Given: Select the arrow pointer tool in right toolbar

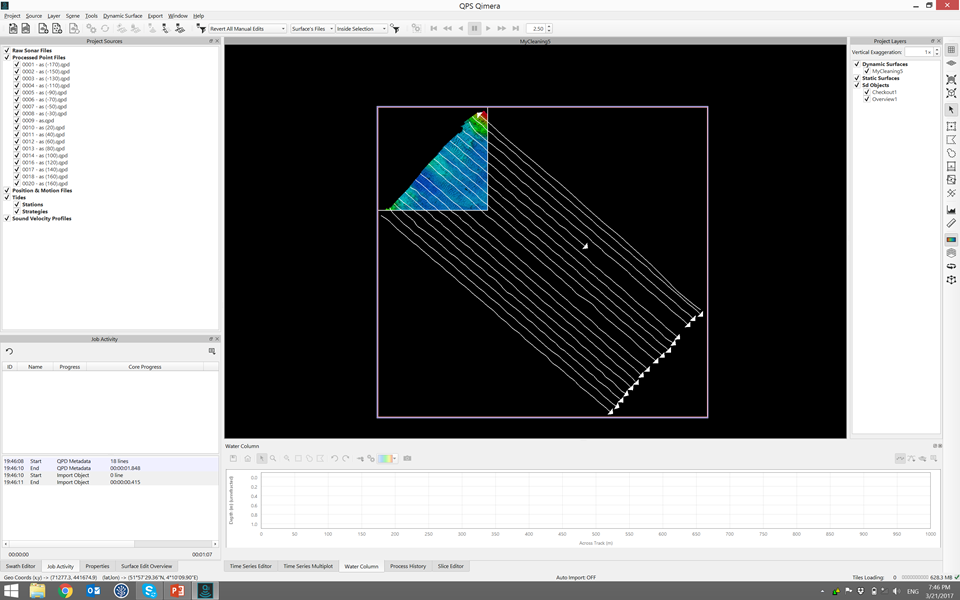Looking at the screenshot, I should [x=951, y=110].
